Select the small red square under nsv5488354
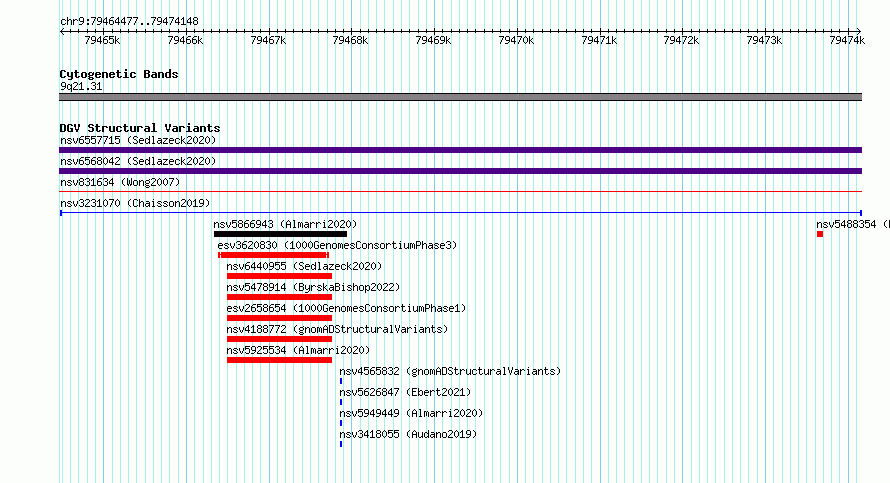Screen dimensions: 890x483 [x=820, y=234]
